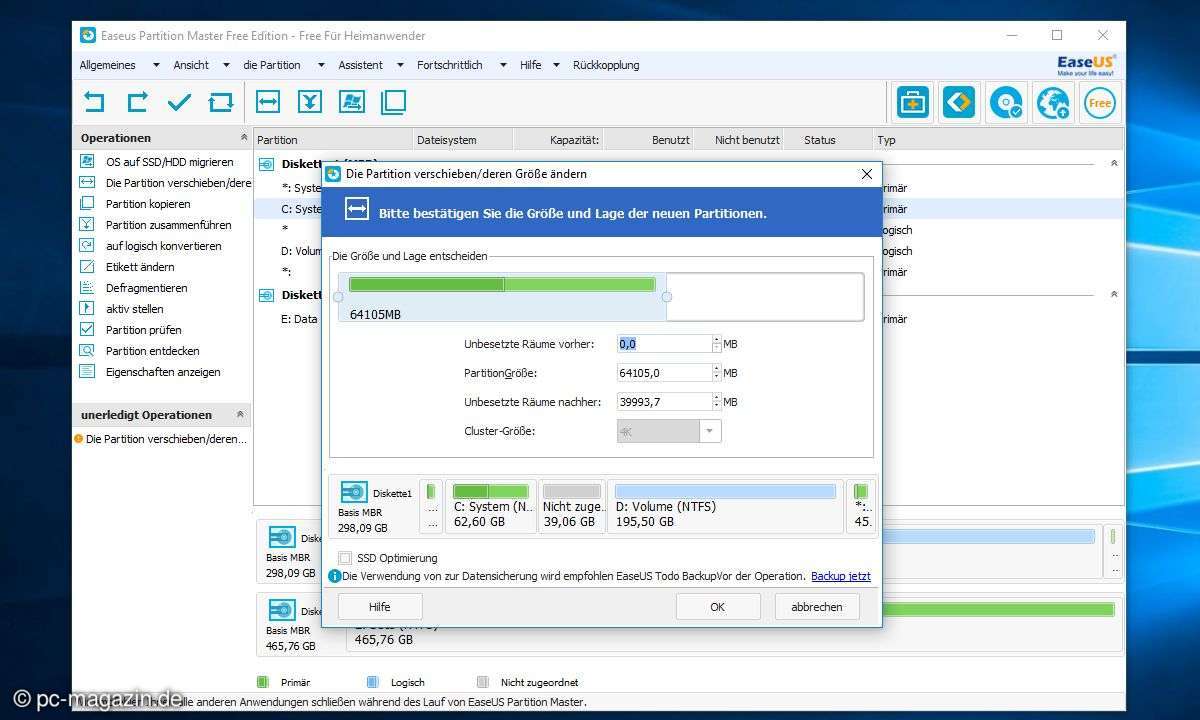The image size is (1200, 720).
Task: Click the Eigenschaften anzeigen icon
Action: tap(87, 372)
